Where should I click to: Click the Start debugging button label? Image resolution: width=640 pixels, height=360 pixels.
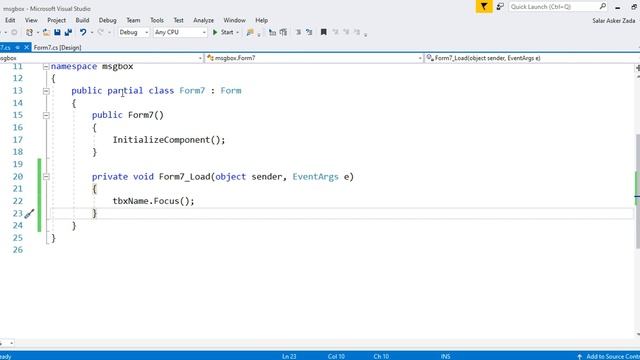(x=227, y=32)
